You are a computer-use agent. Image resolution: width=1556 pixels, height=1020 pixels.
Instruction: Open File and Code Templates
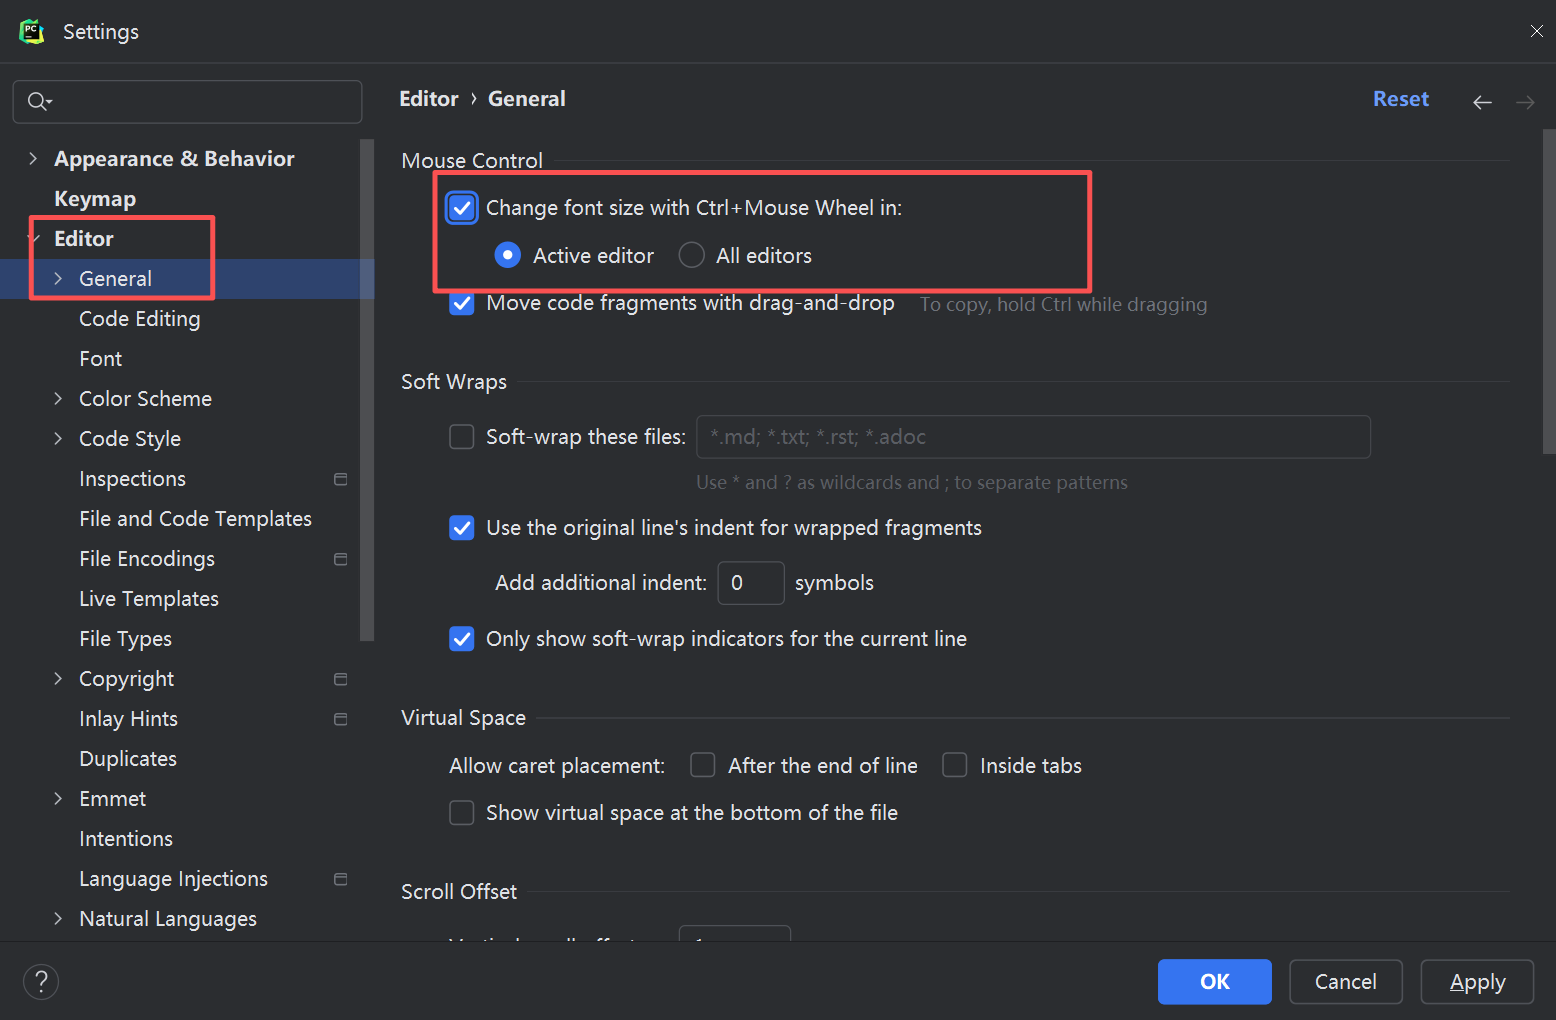click(x=196, y=519)
